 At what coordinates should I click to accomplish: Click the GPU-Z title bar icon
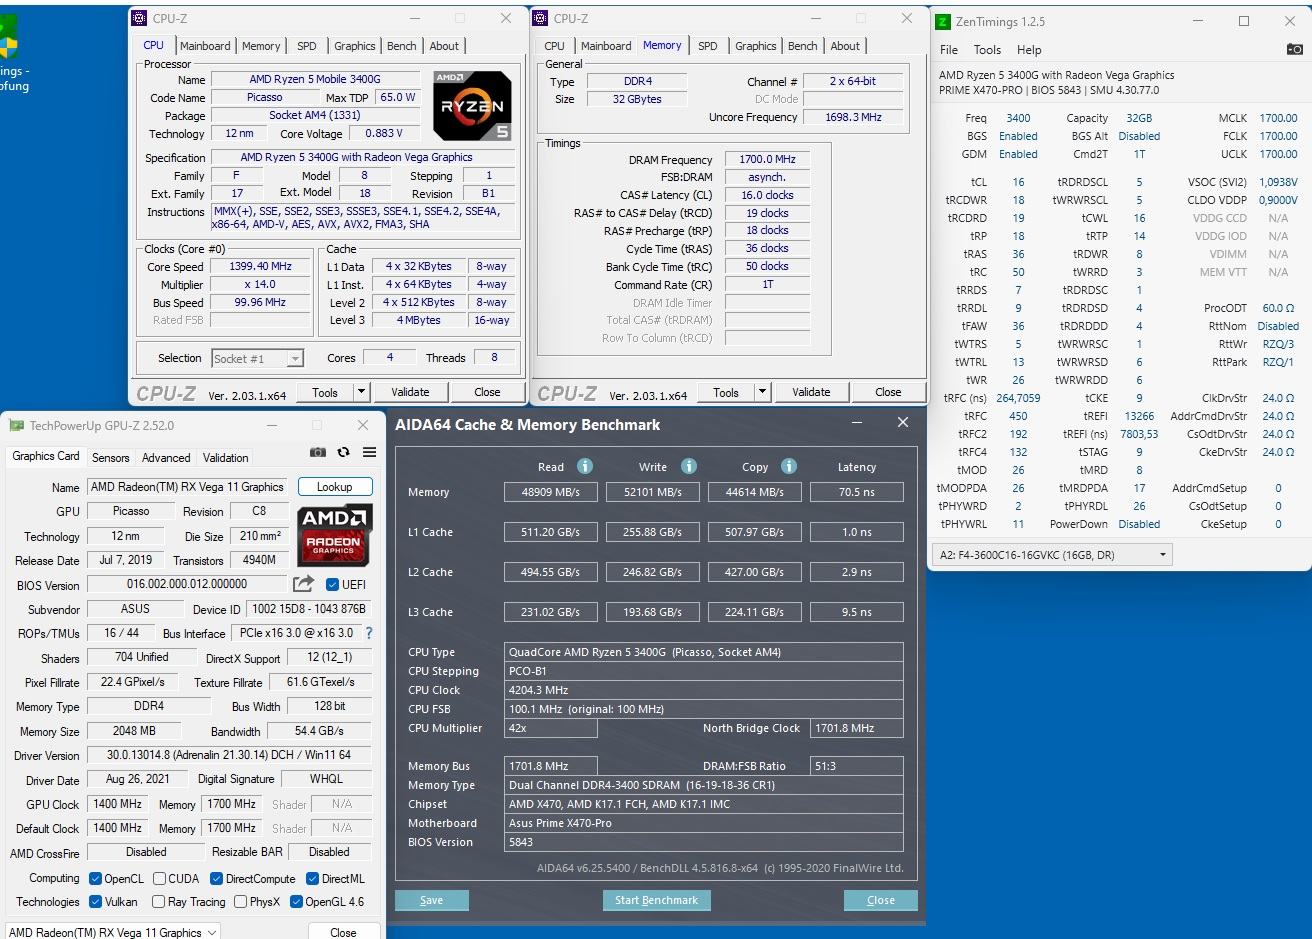(16, 425)
